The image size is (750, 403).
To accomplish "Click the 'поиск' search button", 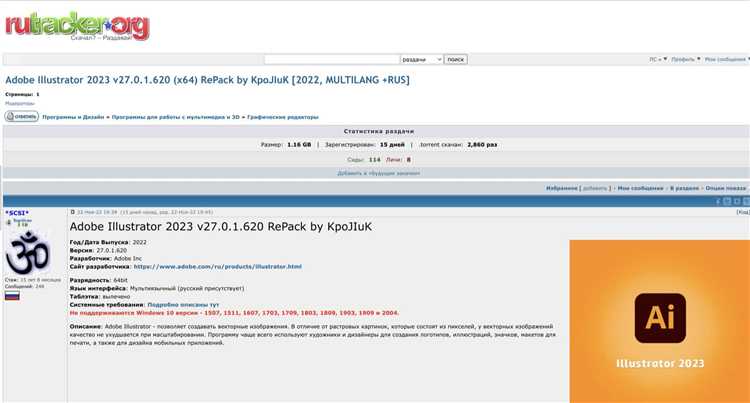I will [x=455, y=59].
